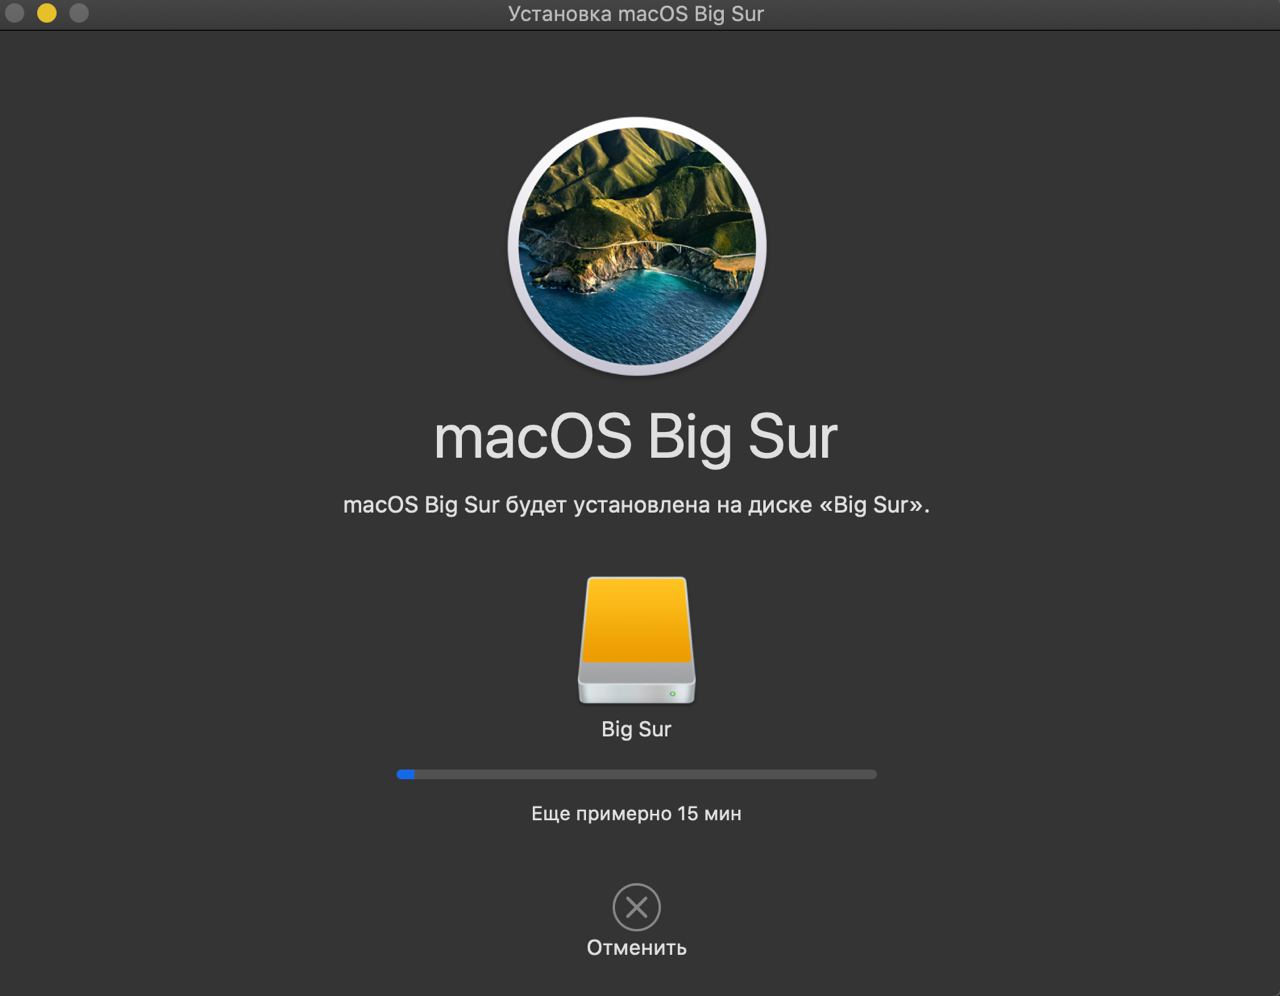Click the 'Big Sur' disk name label
The height and width of the screenshot is (996, 1280).
click(x=636, y=729)
